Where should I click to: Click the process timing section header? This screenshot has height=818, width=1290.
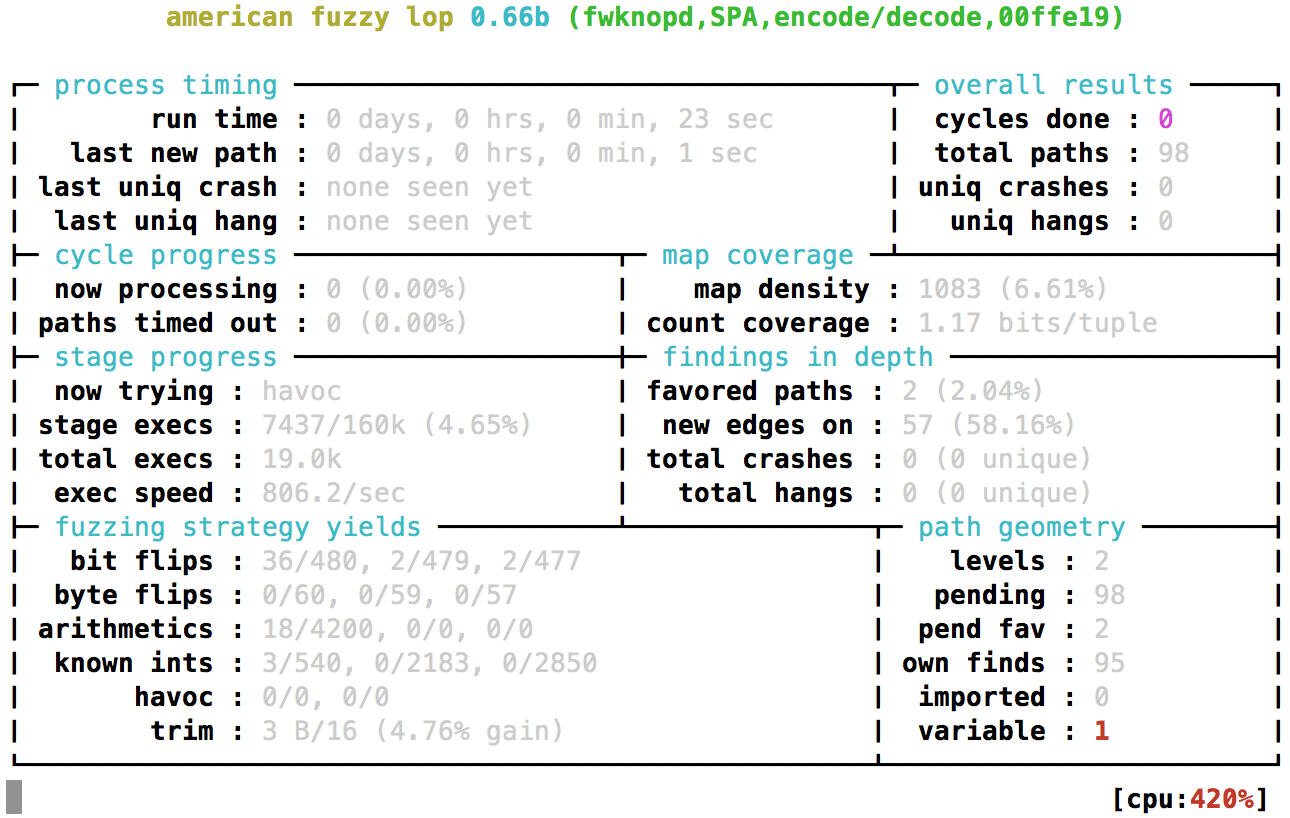166,85
